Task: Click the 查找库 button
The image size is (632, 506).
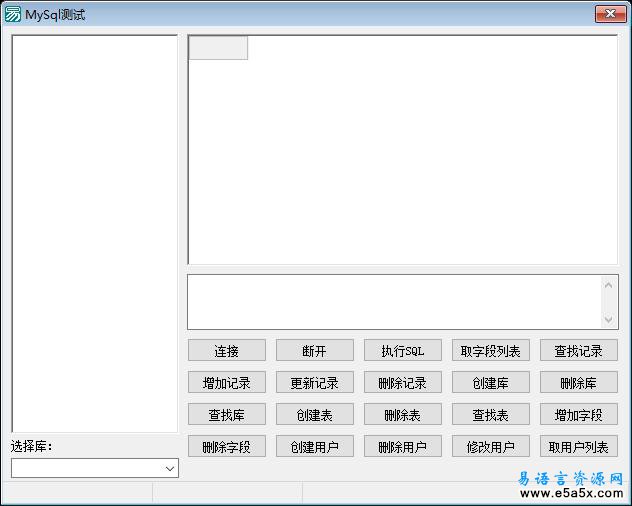Action: pos(227,414)
